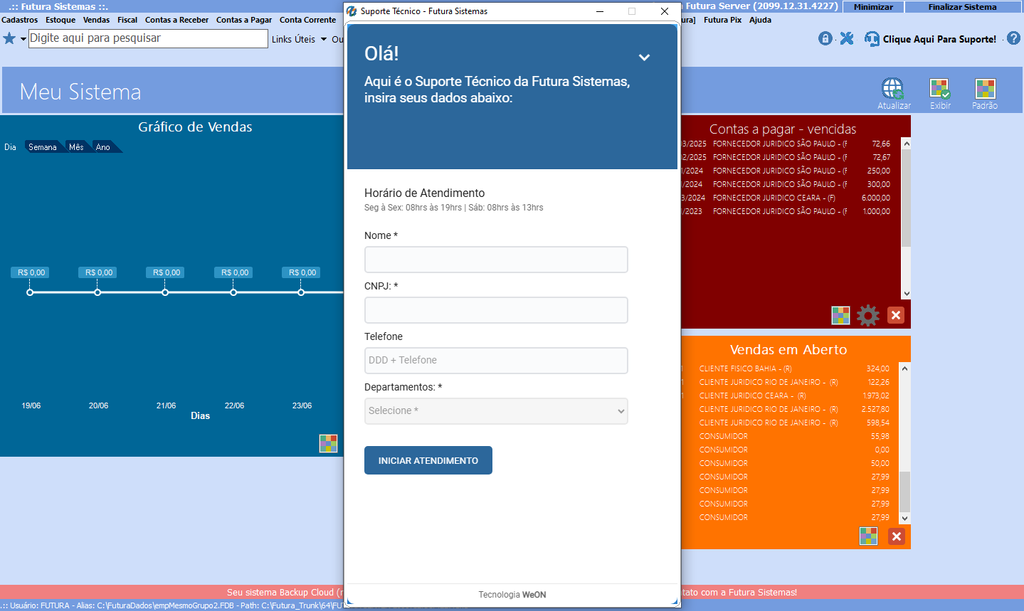
Task: Click the Finalizar Sistema button
Action: (963, 7)
